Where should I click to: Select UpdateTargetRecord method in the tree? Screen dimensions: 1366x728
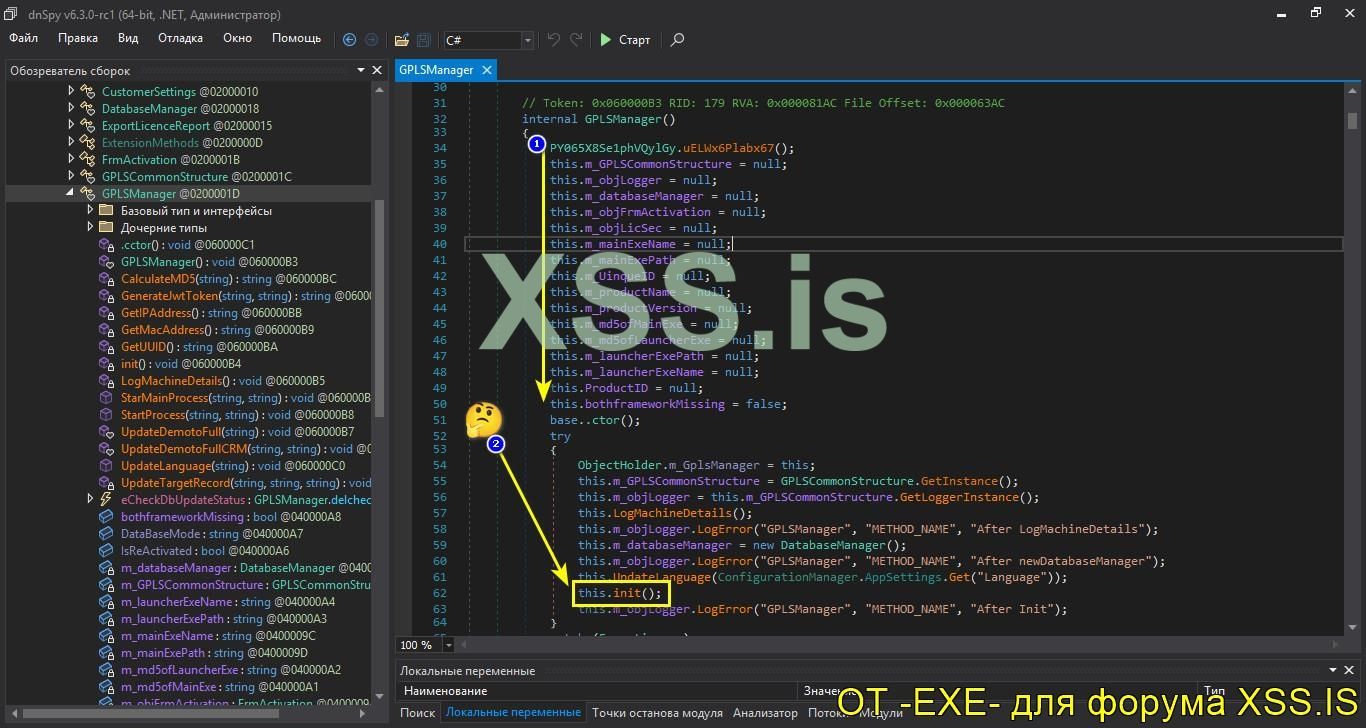245,483
